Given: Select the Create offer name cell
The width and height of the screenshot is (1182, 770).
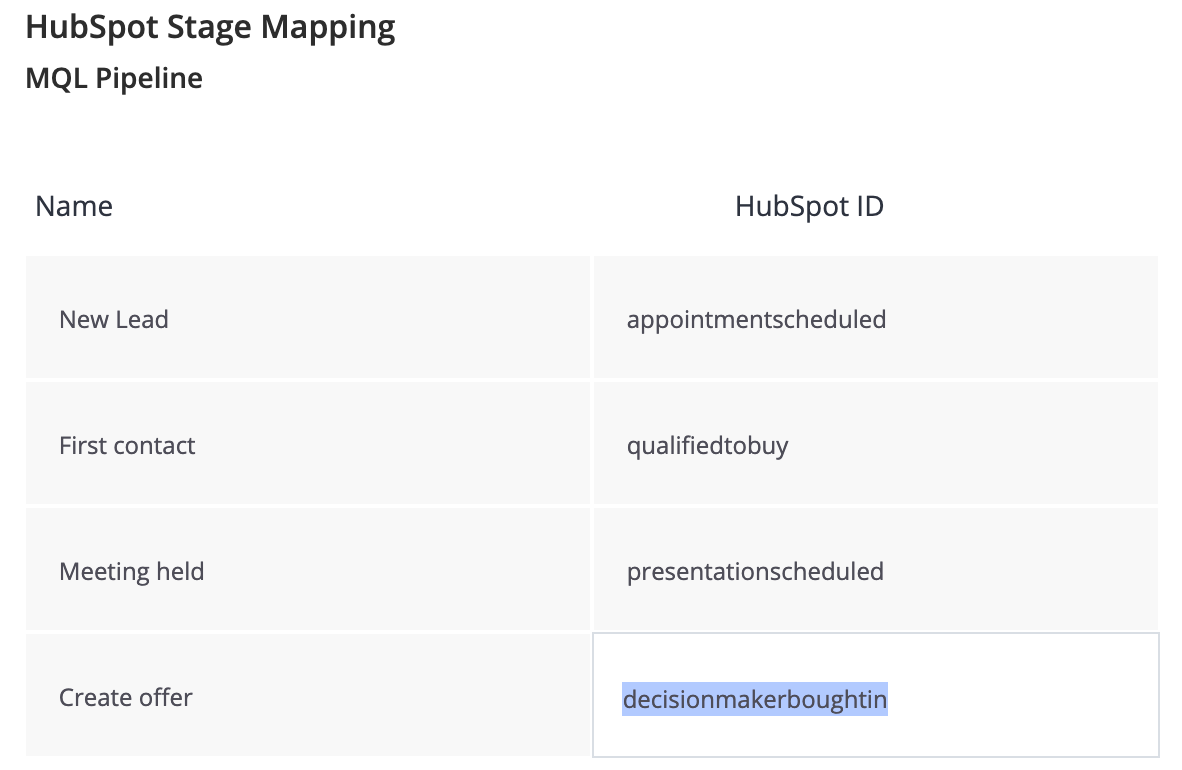Looking at the screenshot, I should [x=308, y=695].
